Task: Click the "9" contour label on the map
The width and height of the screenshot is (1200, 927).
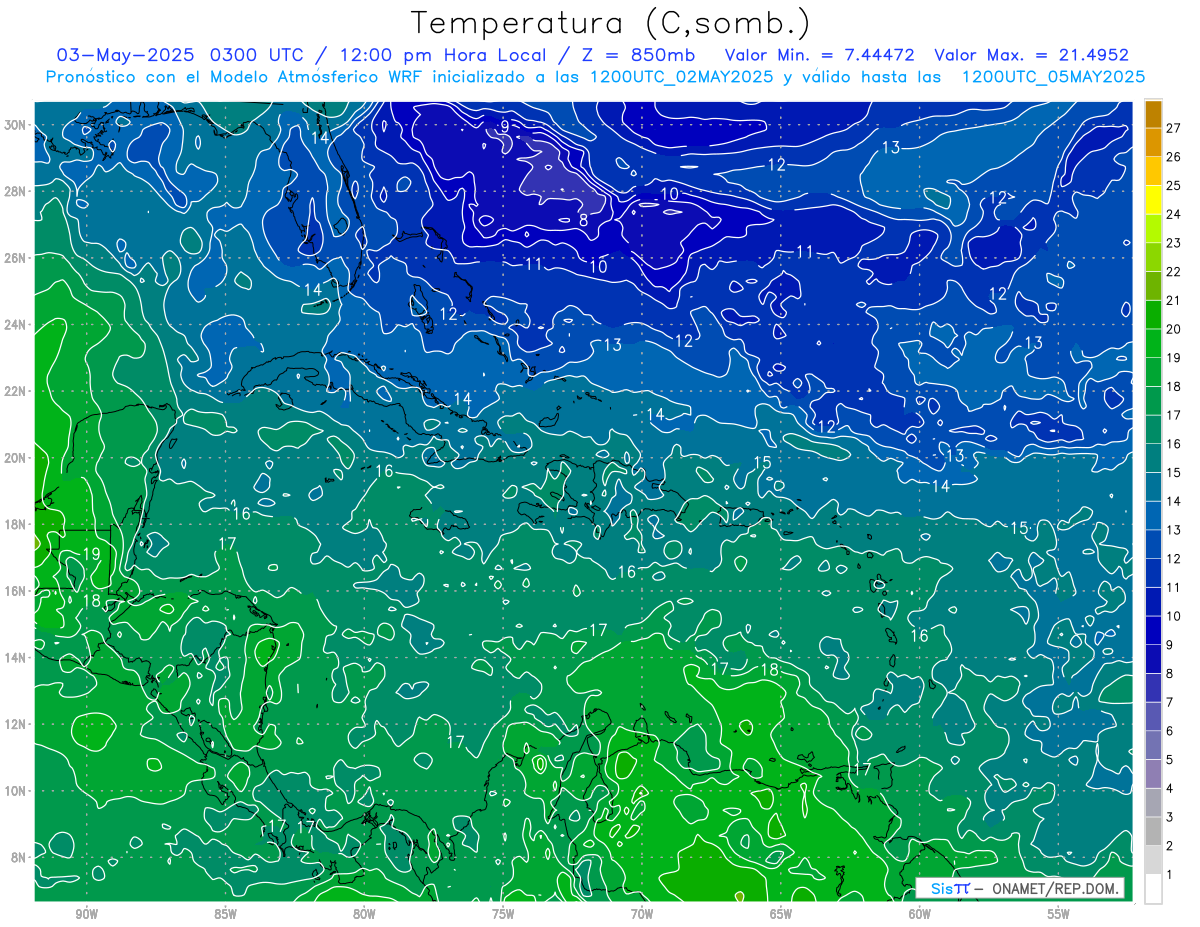Action: click(505, 126)
